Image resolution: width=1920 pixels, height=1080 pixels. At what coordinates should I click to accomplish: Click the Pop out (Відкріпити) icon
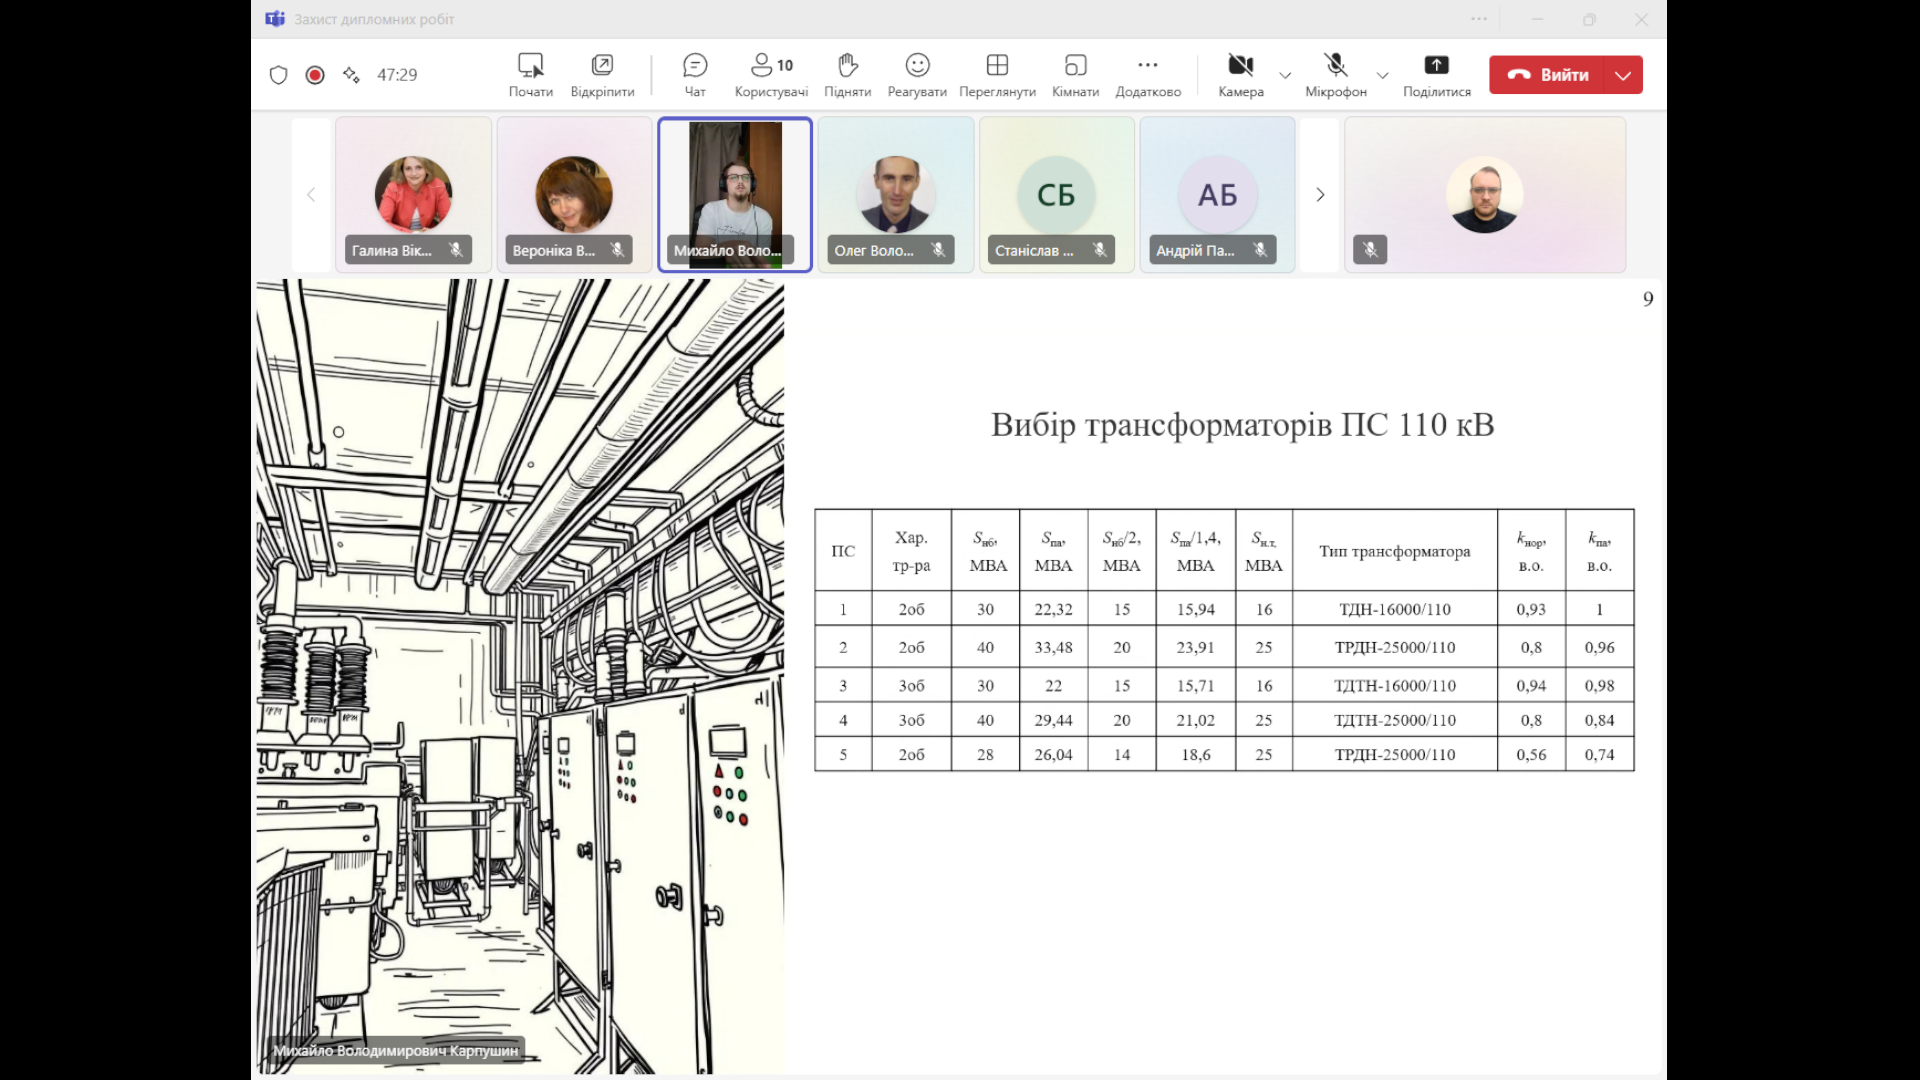(602, 74)
